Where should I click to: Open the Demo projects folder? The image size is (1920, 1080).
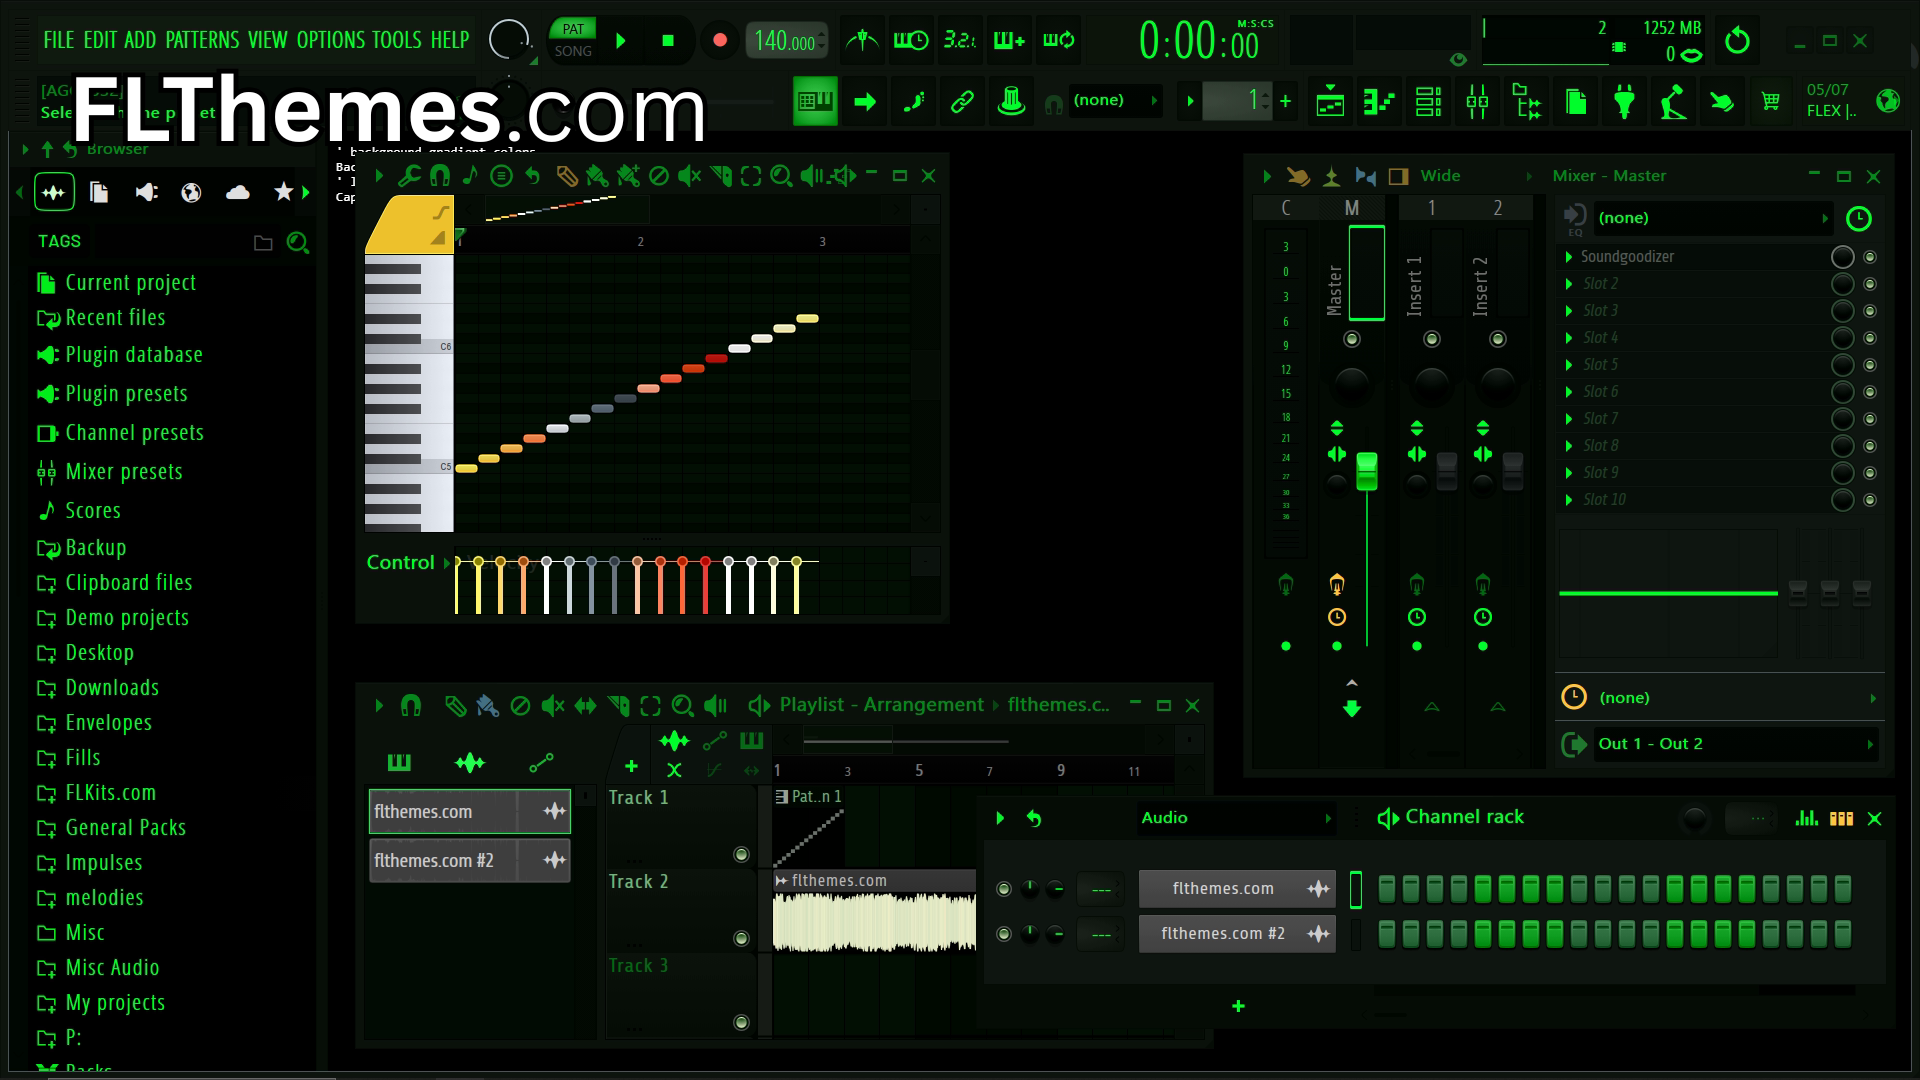point(112,618)
